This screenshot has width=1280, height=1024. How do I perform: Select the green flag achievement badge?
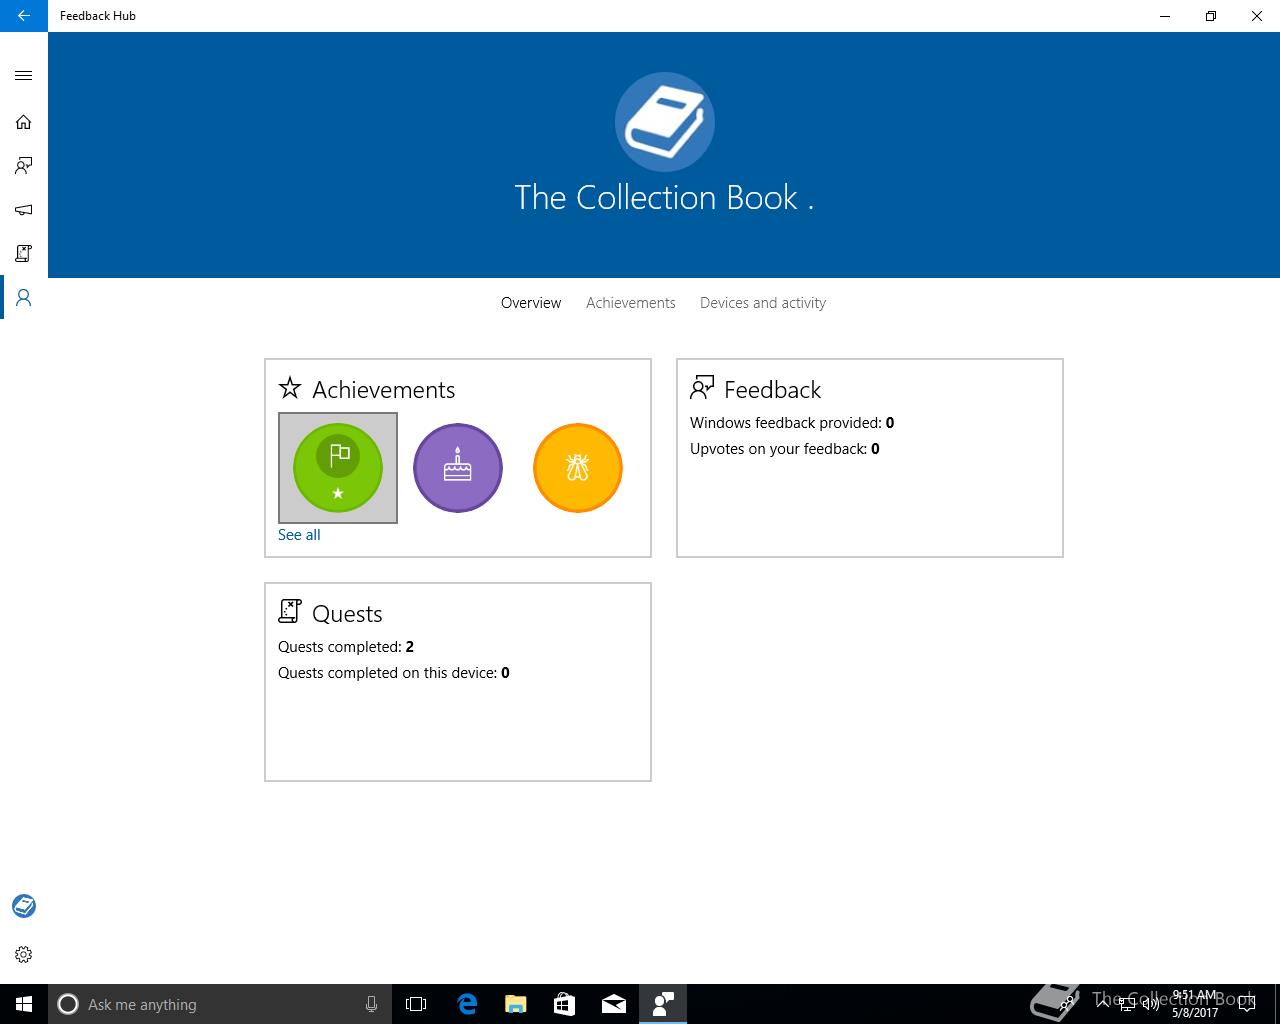(x=338, y=468)
